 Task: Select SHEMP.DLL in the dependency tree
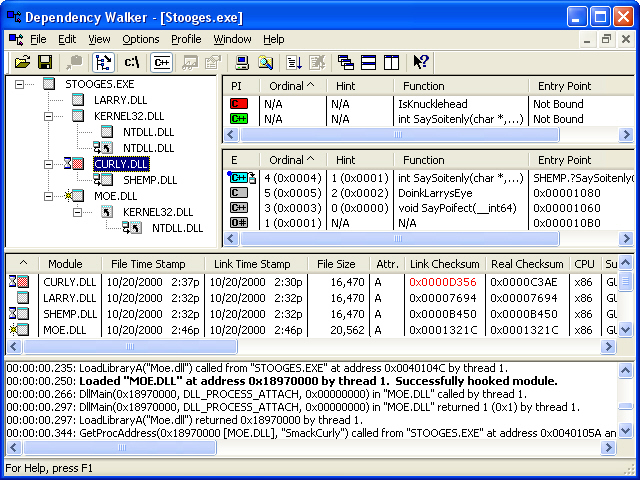pos(150,180)
